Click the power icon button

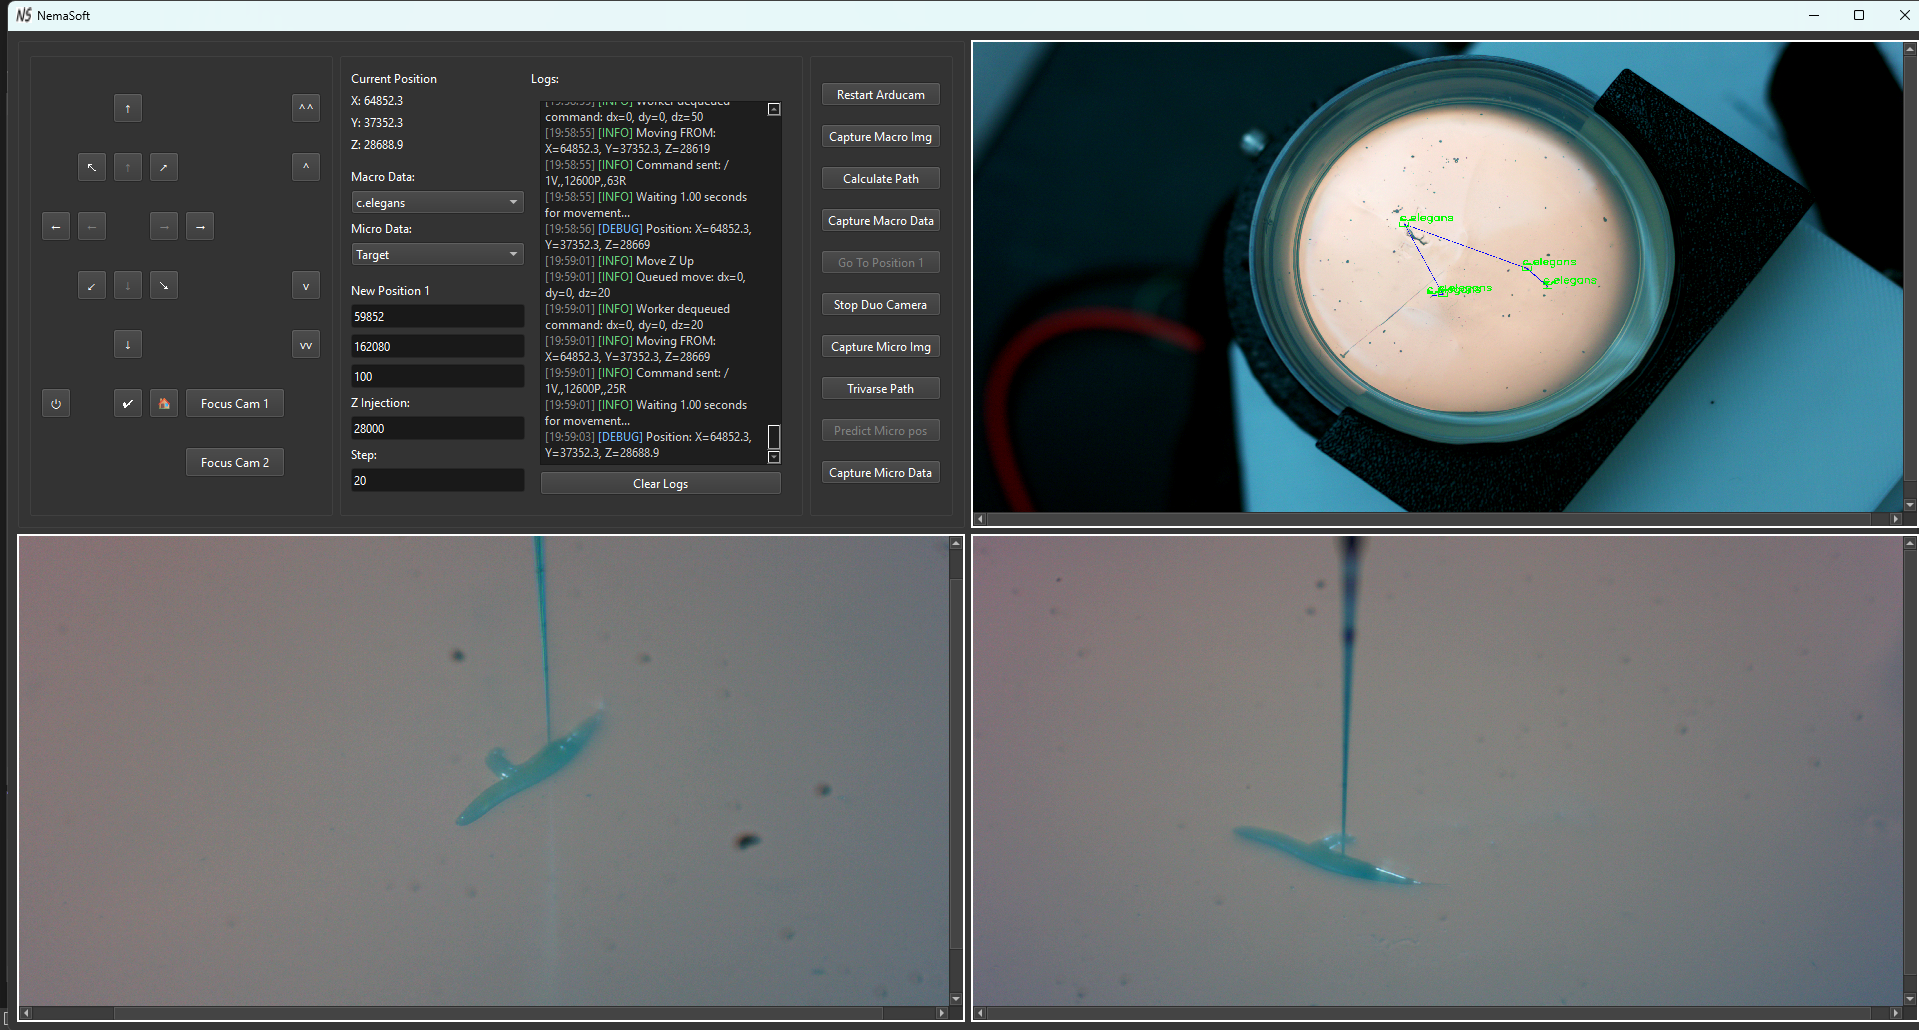click(56, 404)
